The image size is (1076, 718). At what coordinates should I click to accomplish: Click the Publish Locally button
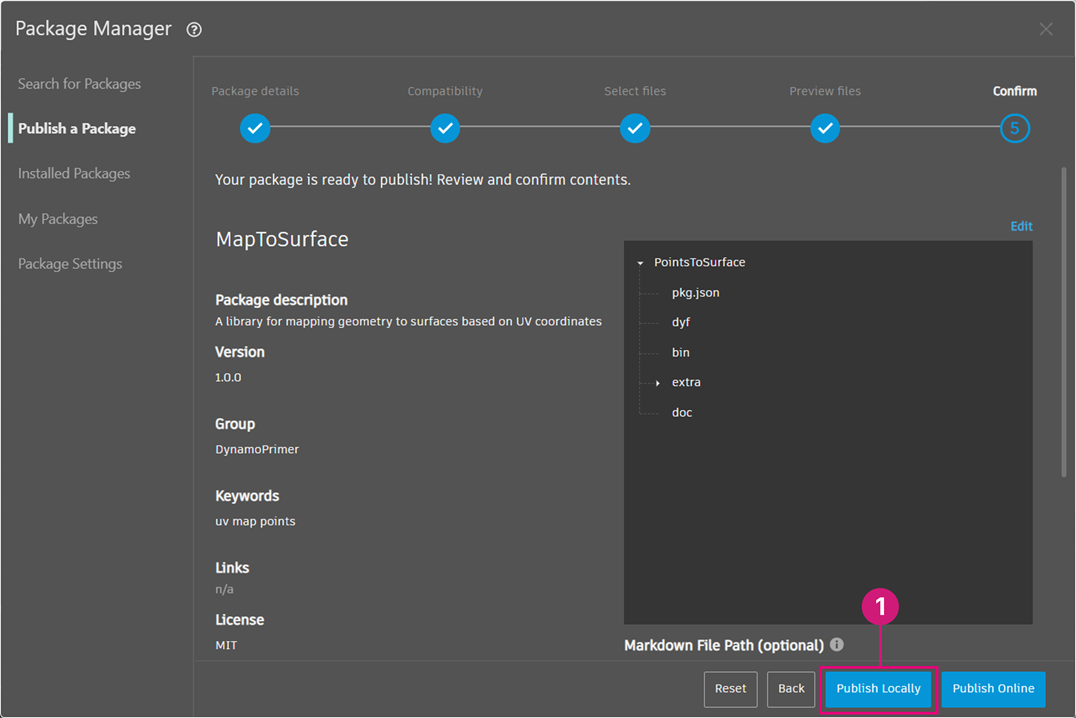coord(878,689)
